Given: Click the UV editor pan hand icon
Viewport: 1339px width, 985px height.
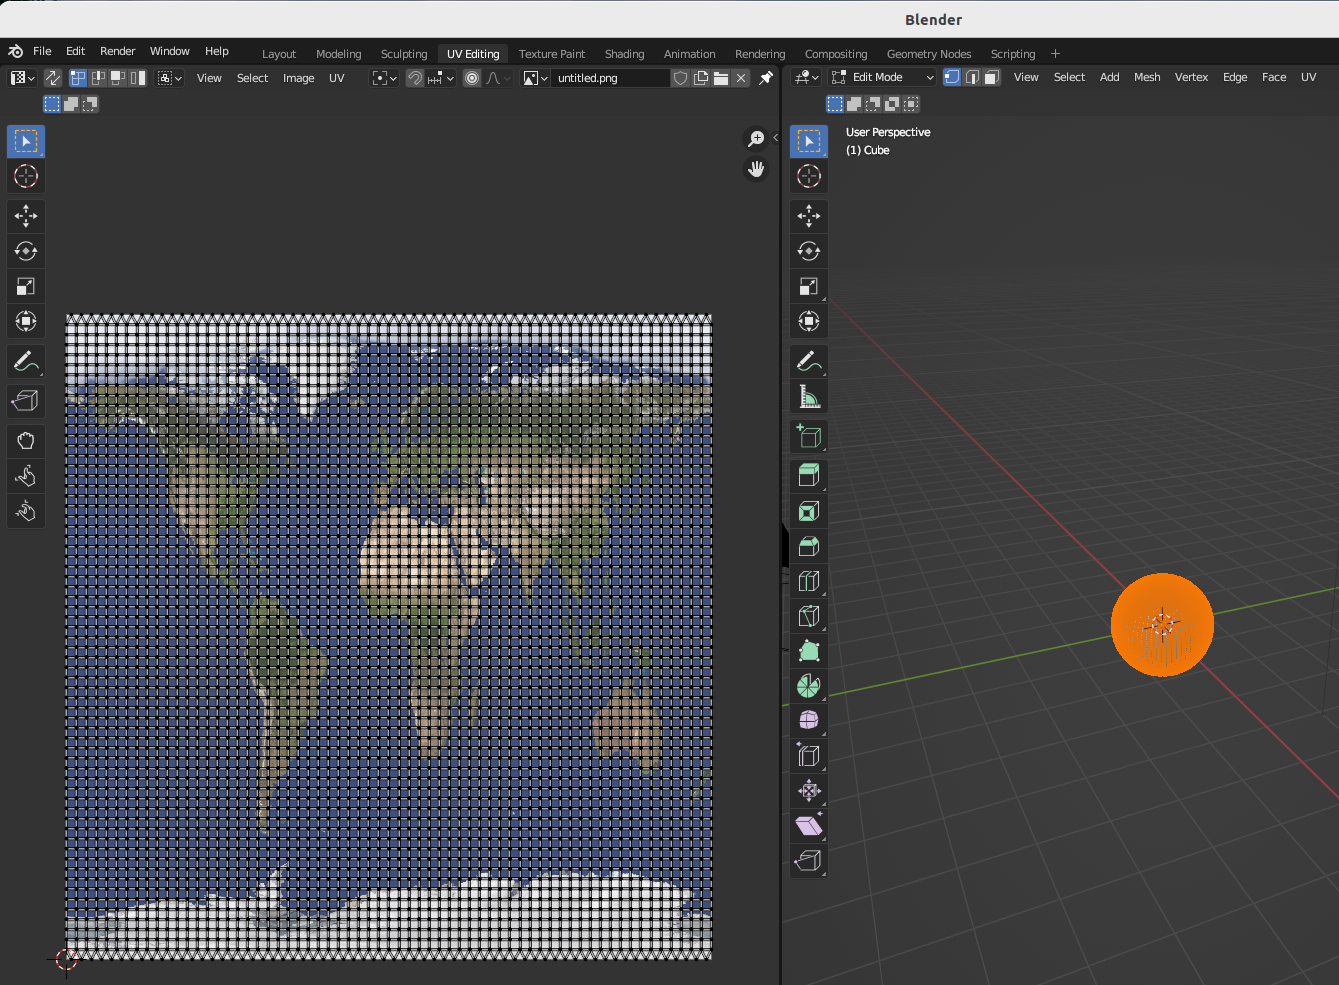Looking at the screenshot, I should pos(757,169).
